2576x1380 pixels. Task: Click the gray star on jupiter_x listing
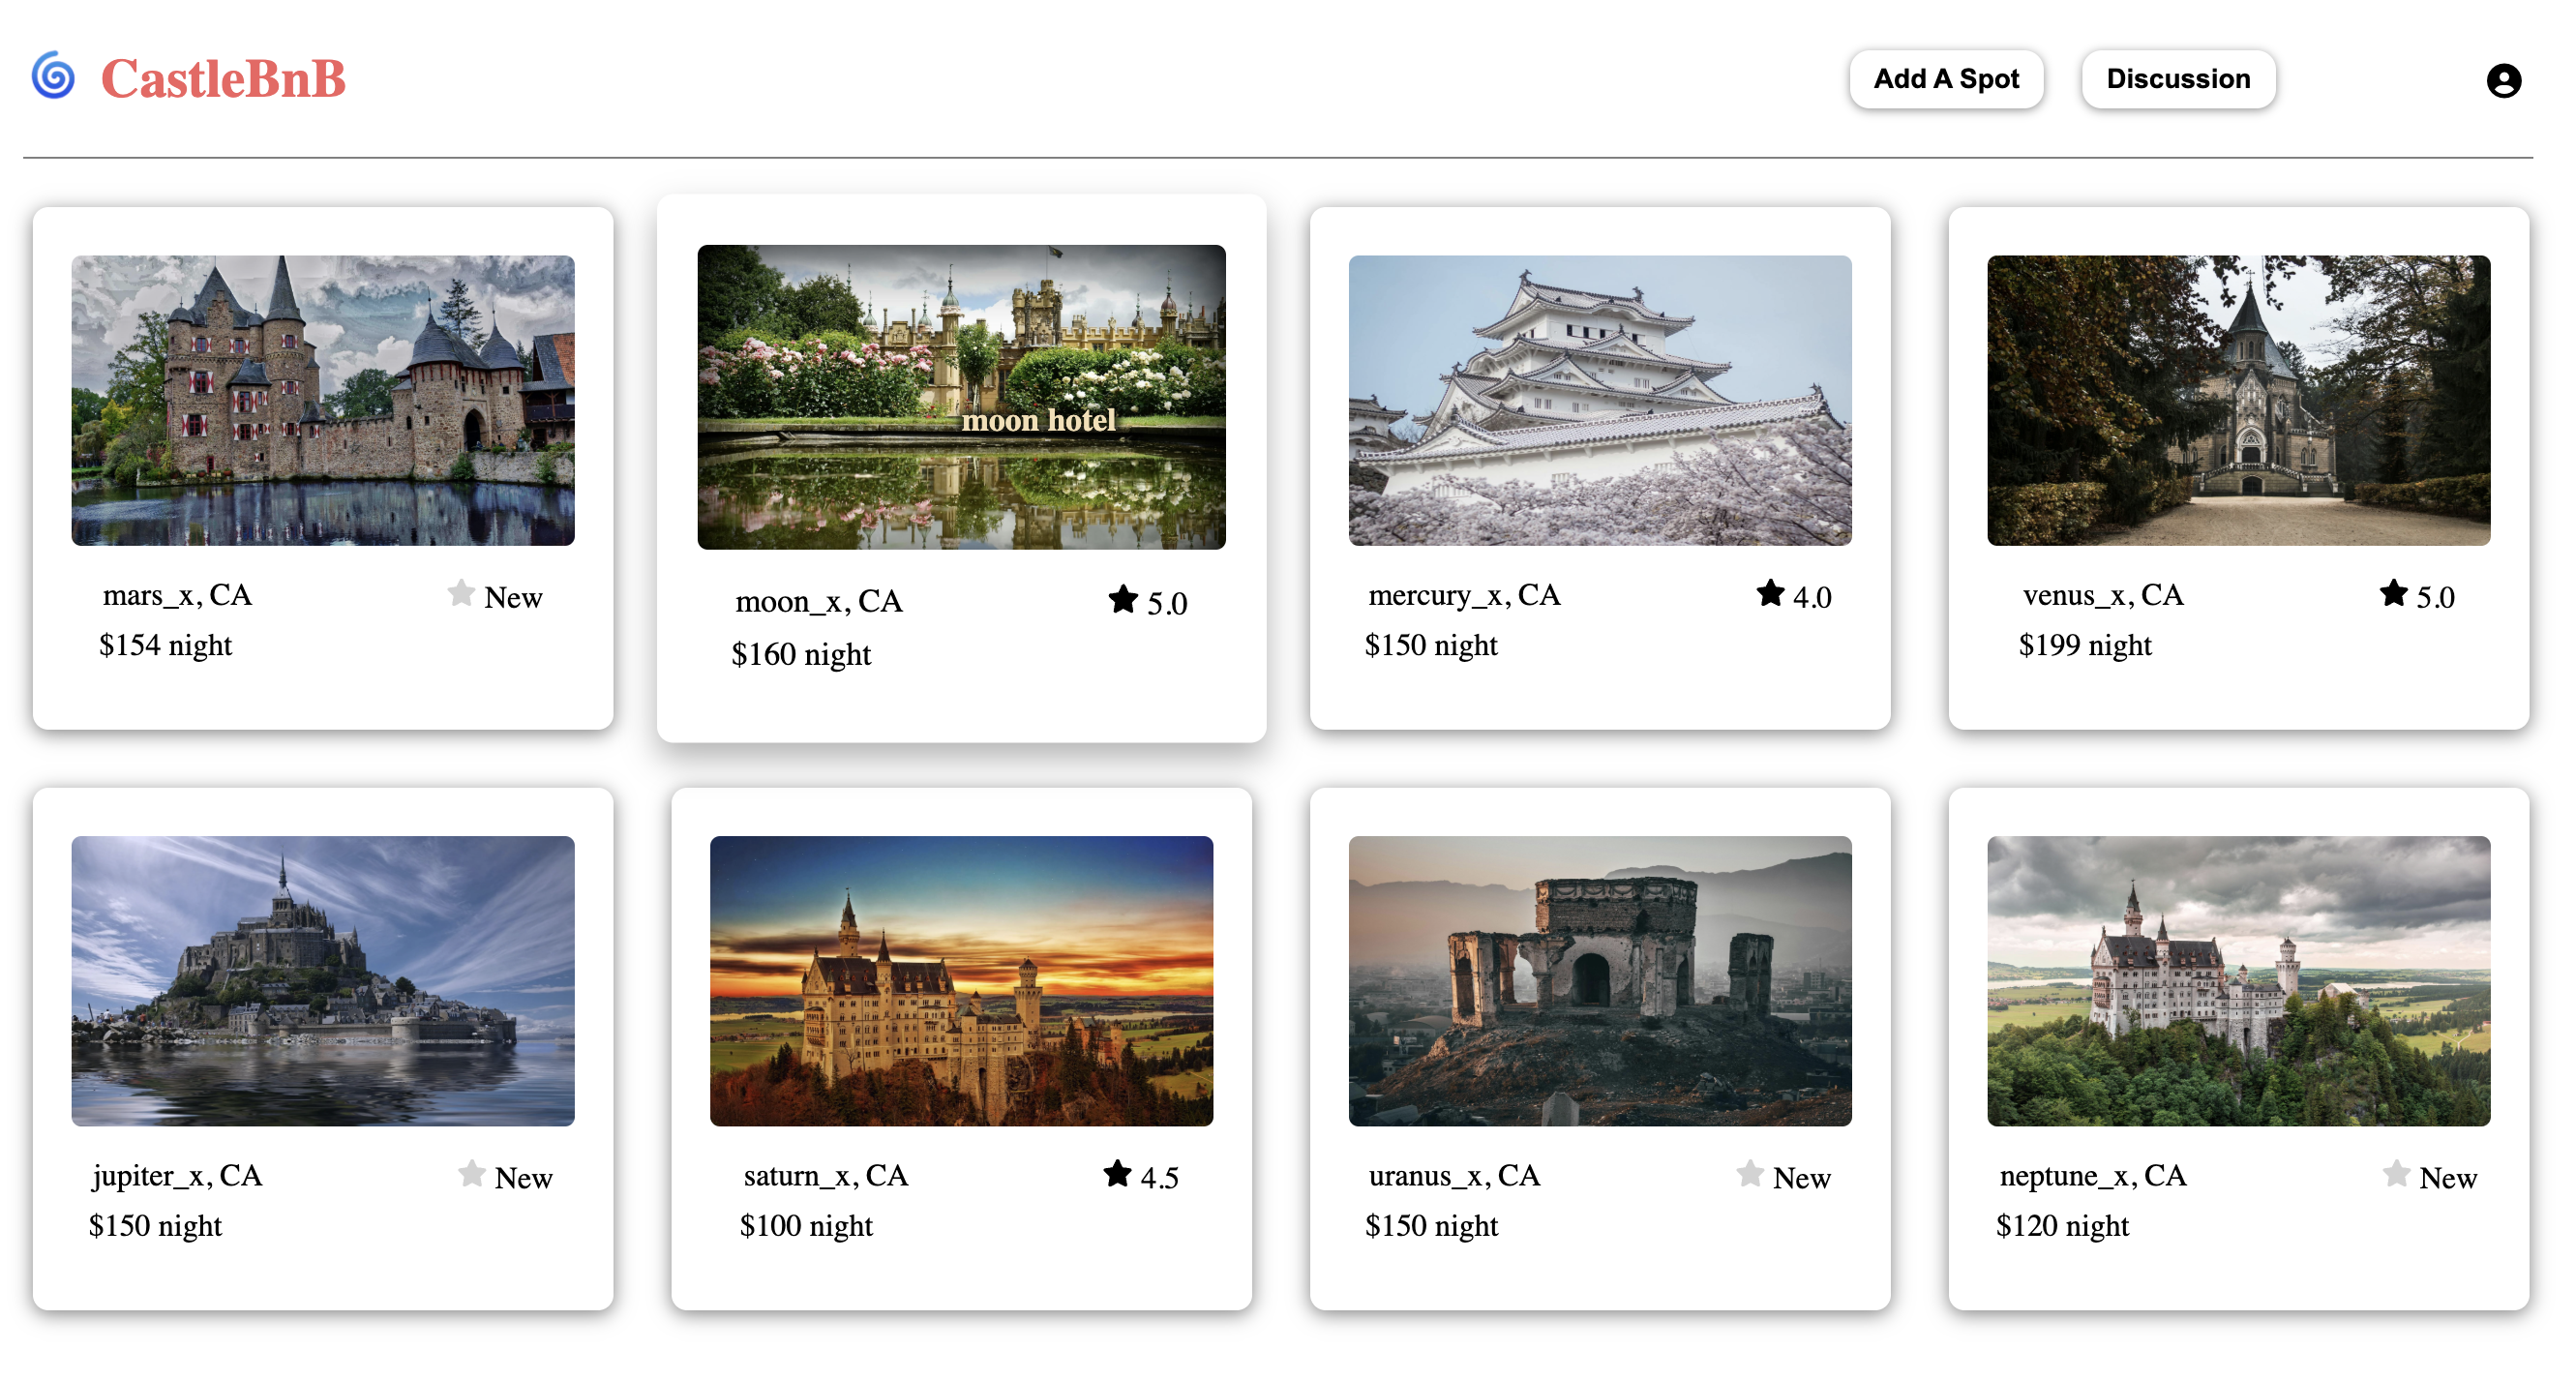471,1173
